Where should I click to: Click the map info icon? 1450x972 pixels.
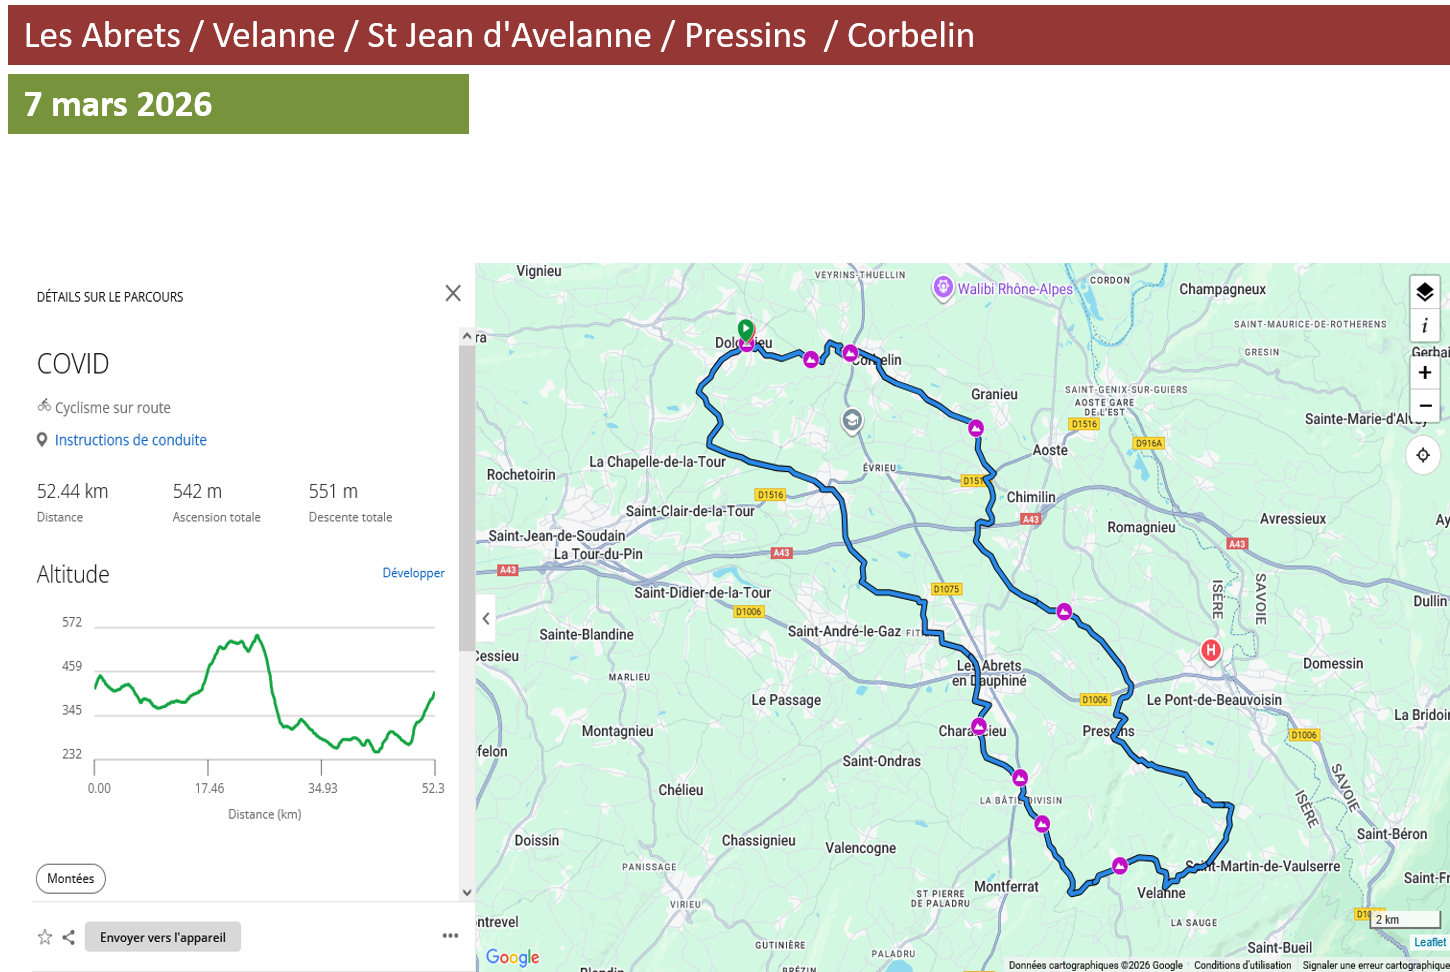(1424, 326)
